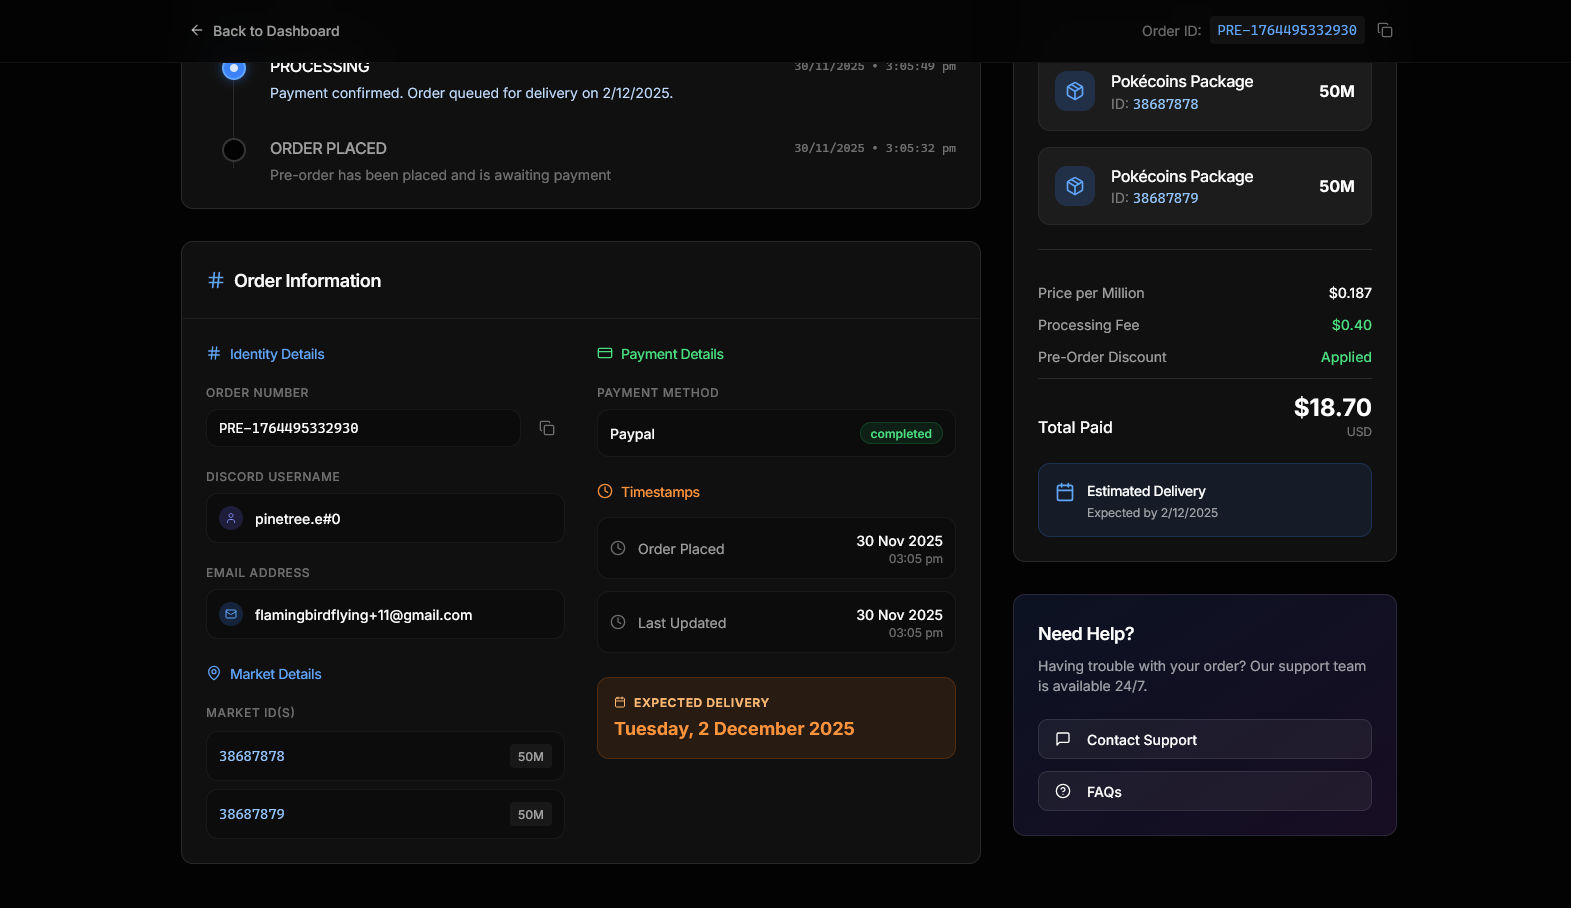Click the Contact Support button
The height and width of the screenshot is (908, 1571).
[1204, 739]
